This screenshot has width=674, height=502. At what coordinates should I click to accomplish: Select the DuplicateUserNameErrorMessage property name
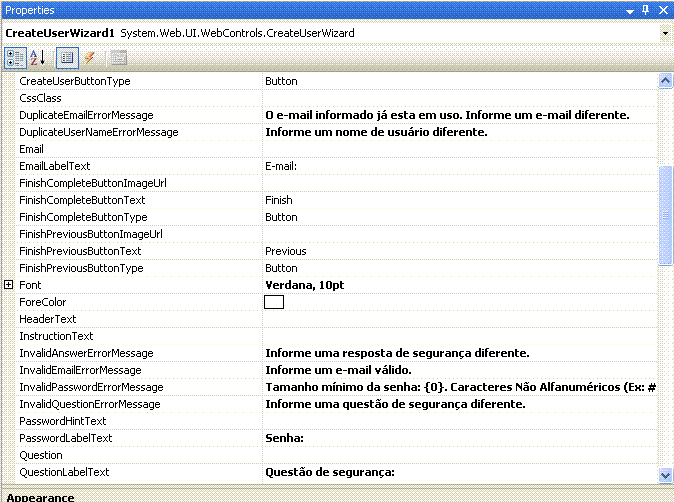[x=99, y=132]
